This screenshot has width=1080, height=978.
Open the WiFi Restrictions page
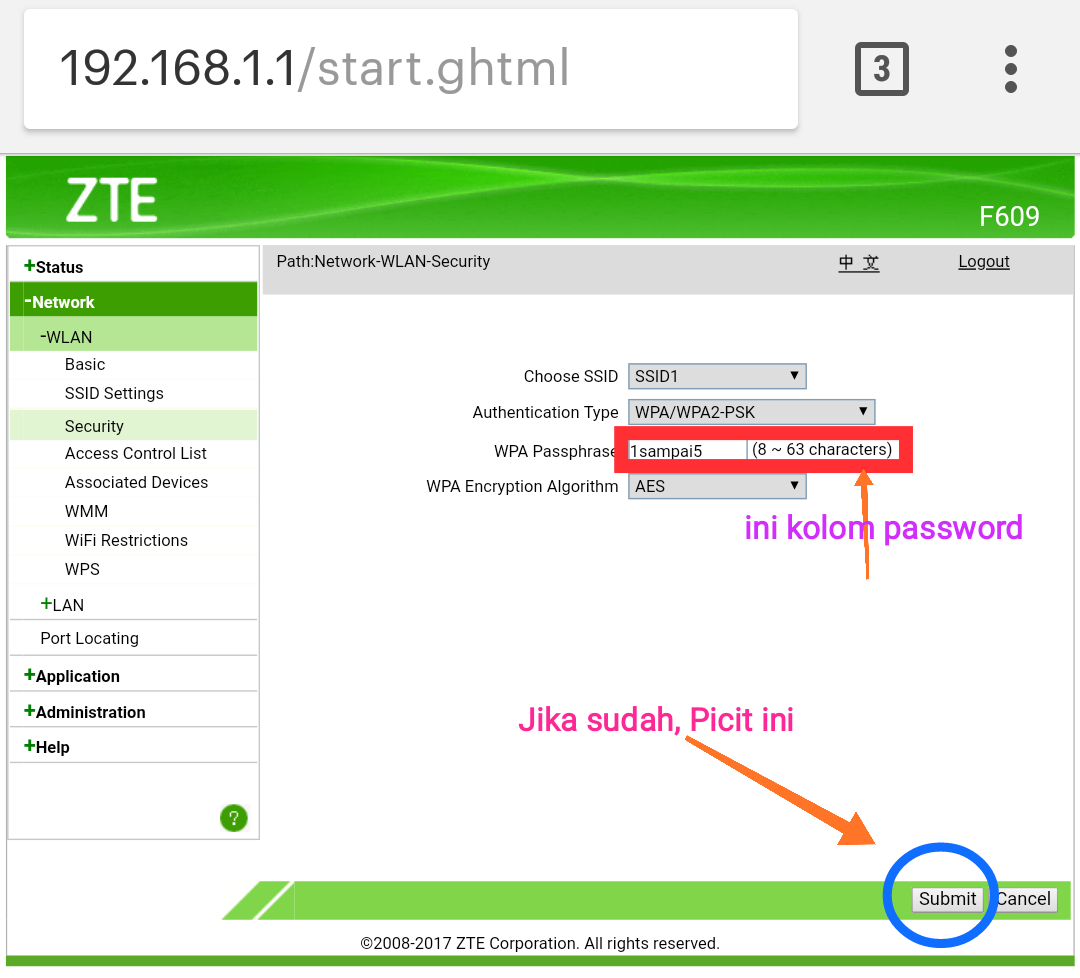[126, 540]
